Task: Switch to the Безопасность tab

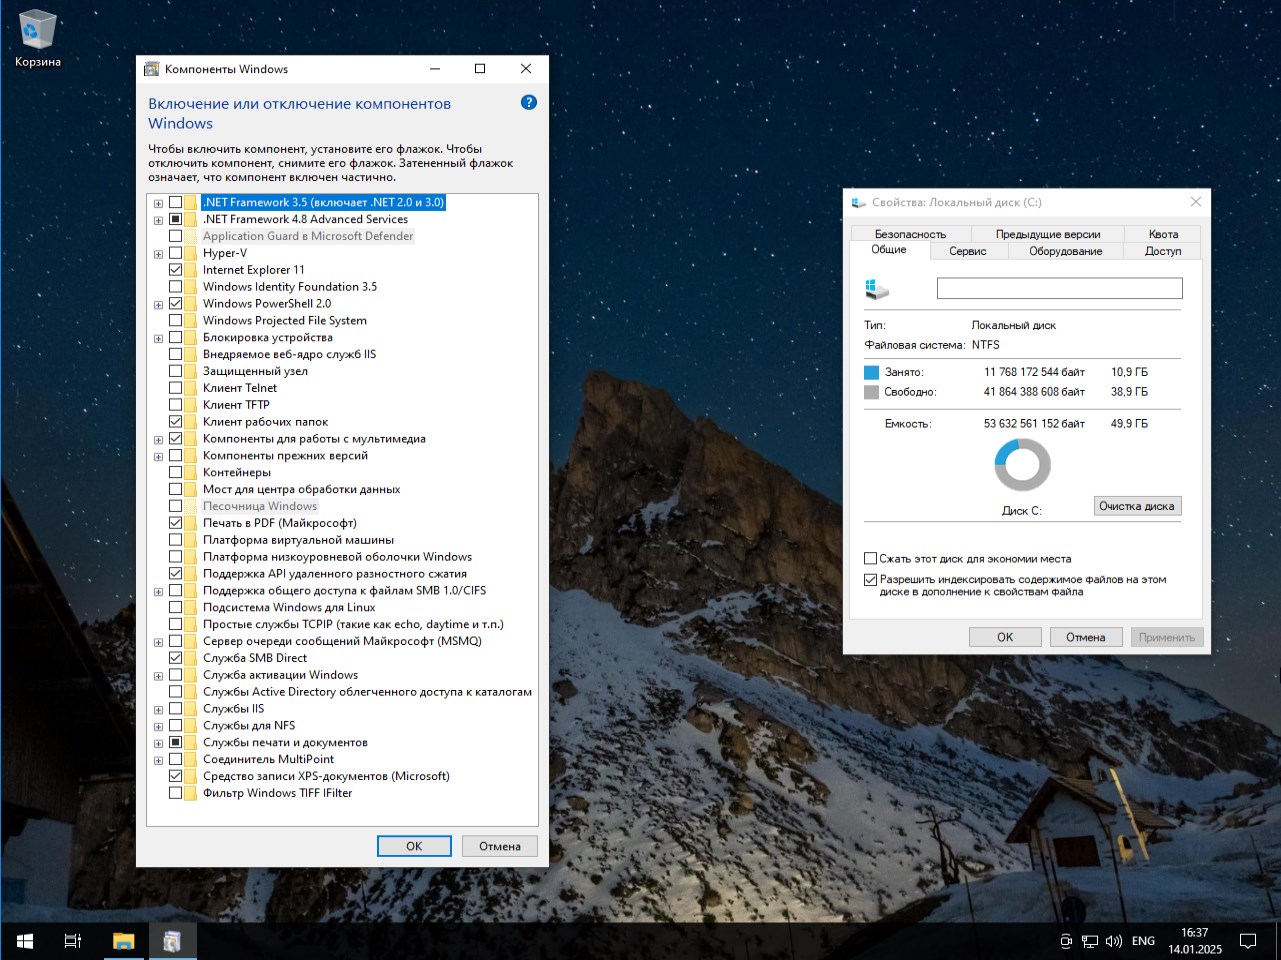Action: (x=909, y=234)
